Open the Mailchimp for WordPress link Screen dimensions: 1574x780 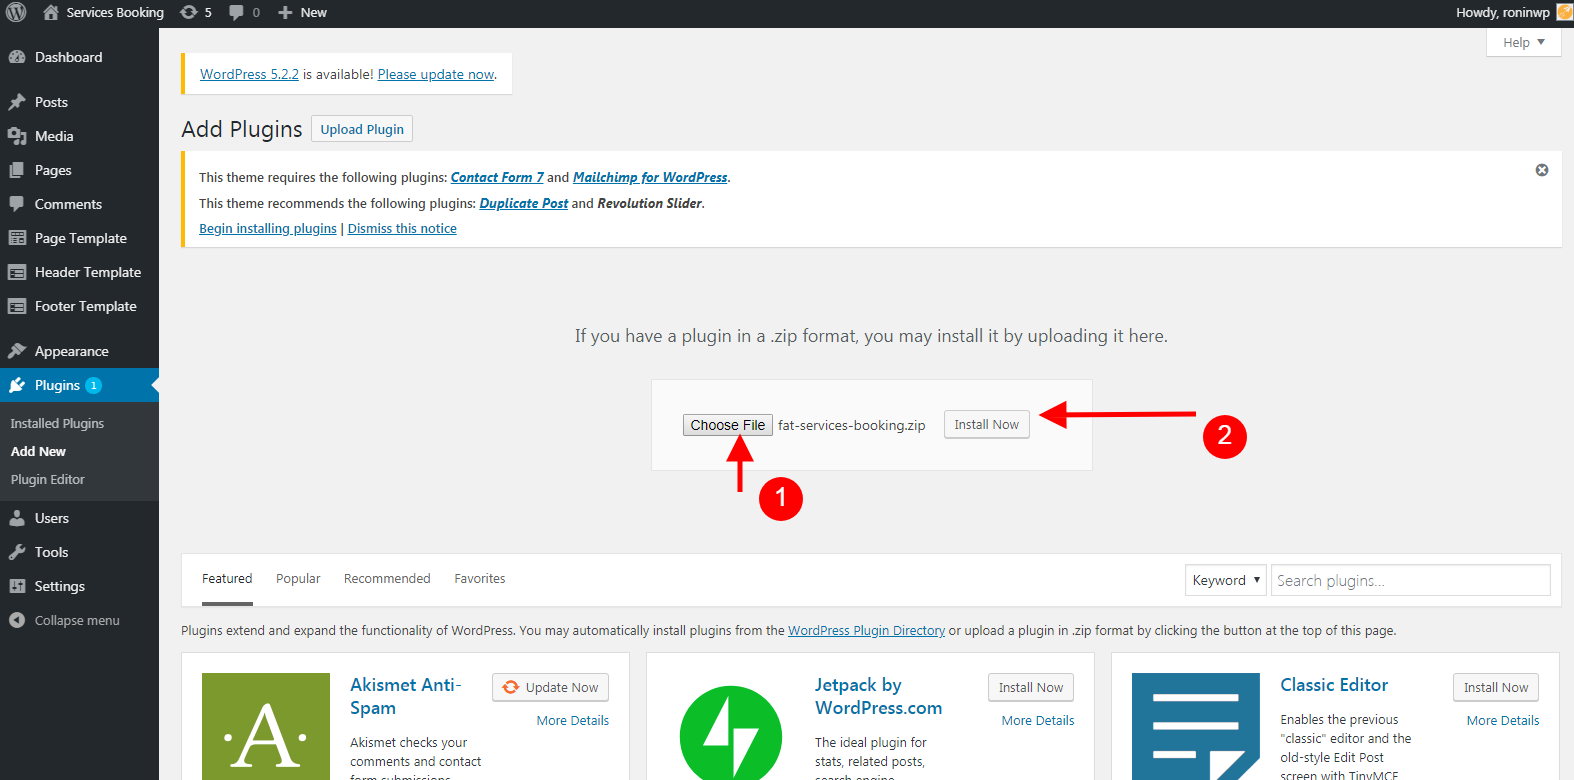(650, 177)
